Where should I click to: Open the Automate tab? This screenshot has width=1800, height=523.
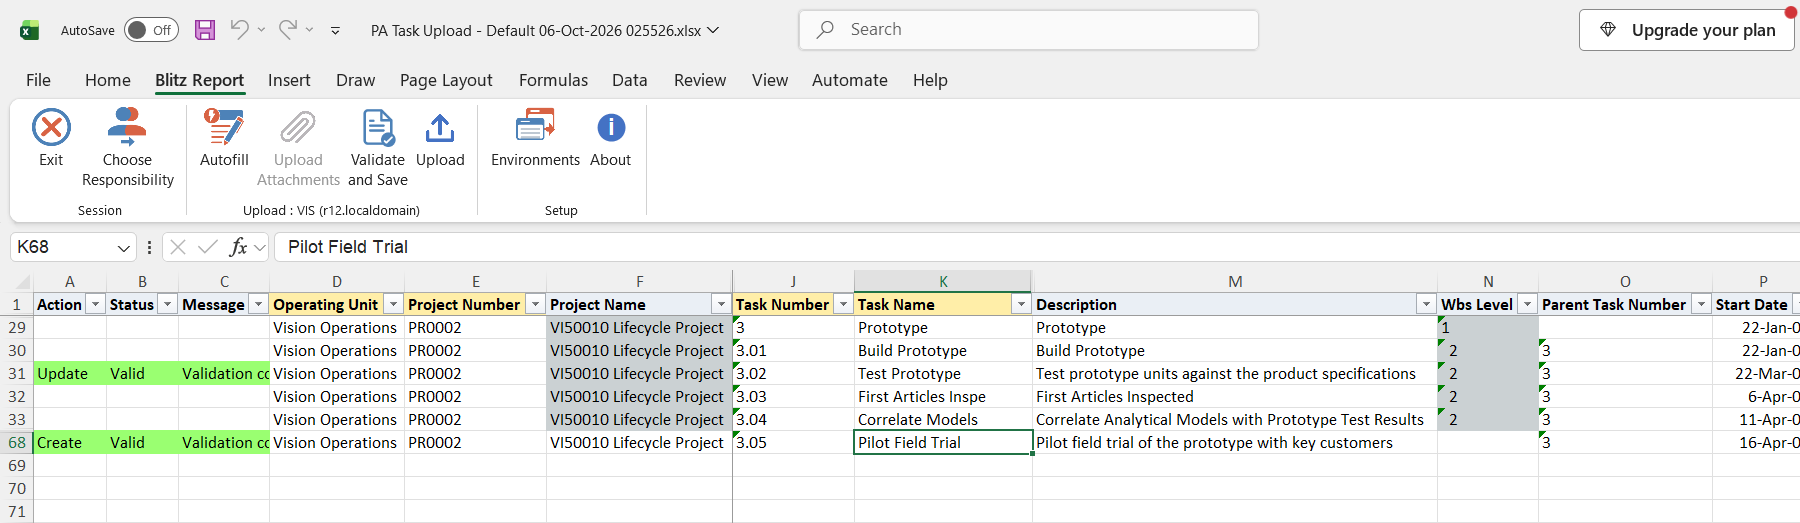coord(850,80)
